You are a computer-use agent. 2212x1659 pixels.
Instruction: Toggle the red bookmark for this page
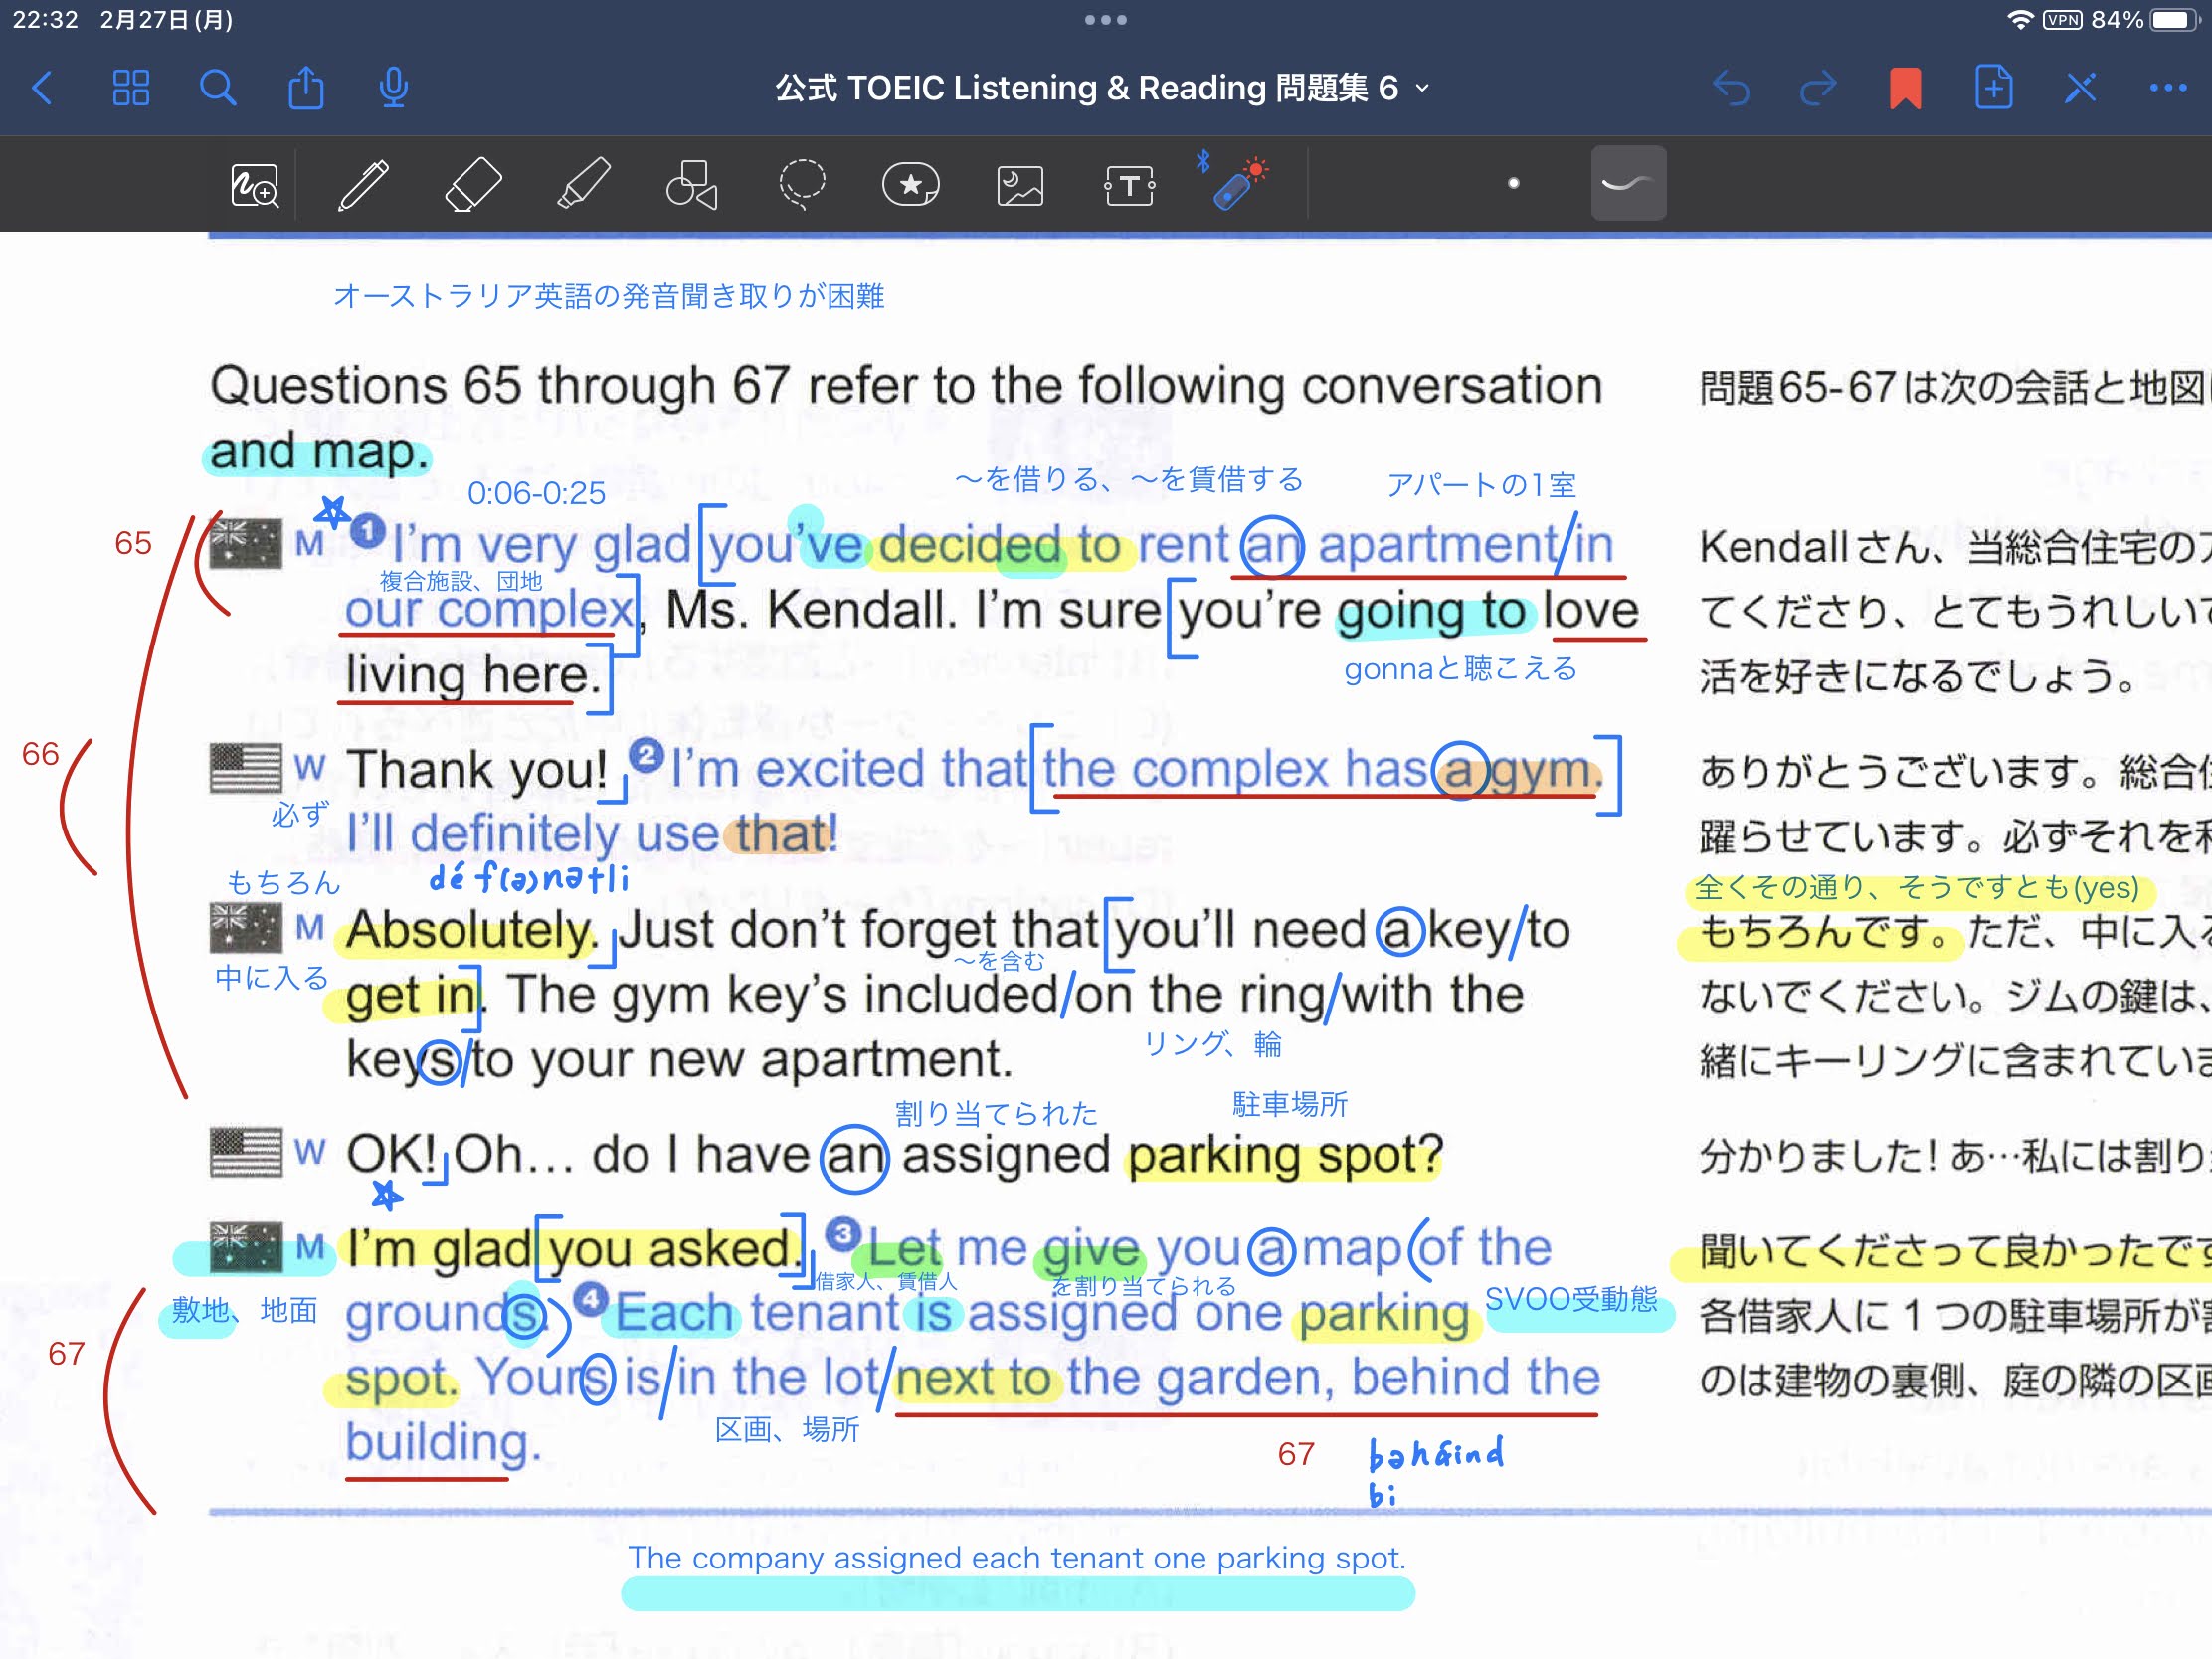[1905, 88]
